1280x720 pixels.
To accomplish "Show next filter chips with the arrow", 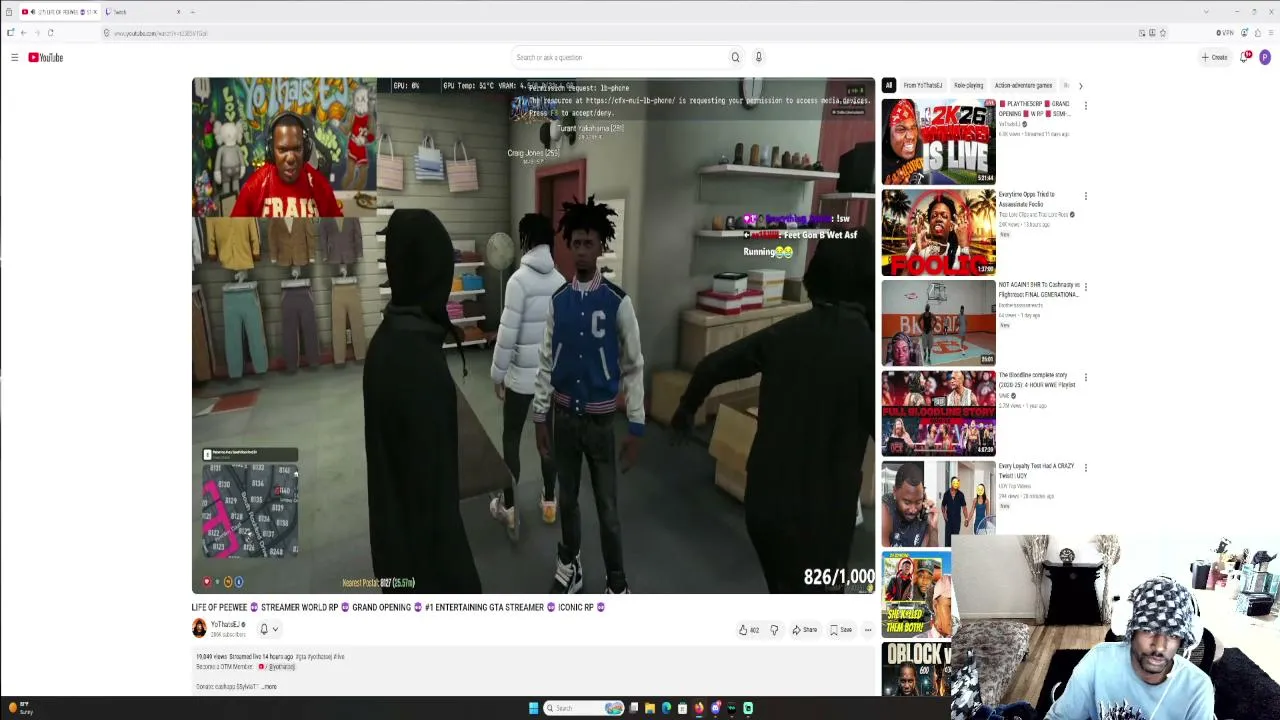I will click(1080, 86).
